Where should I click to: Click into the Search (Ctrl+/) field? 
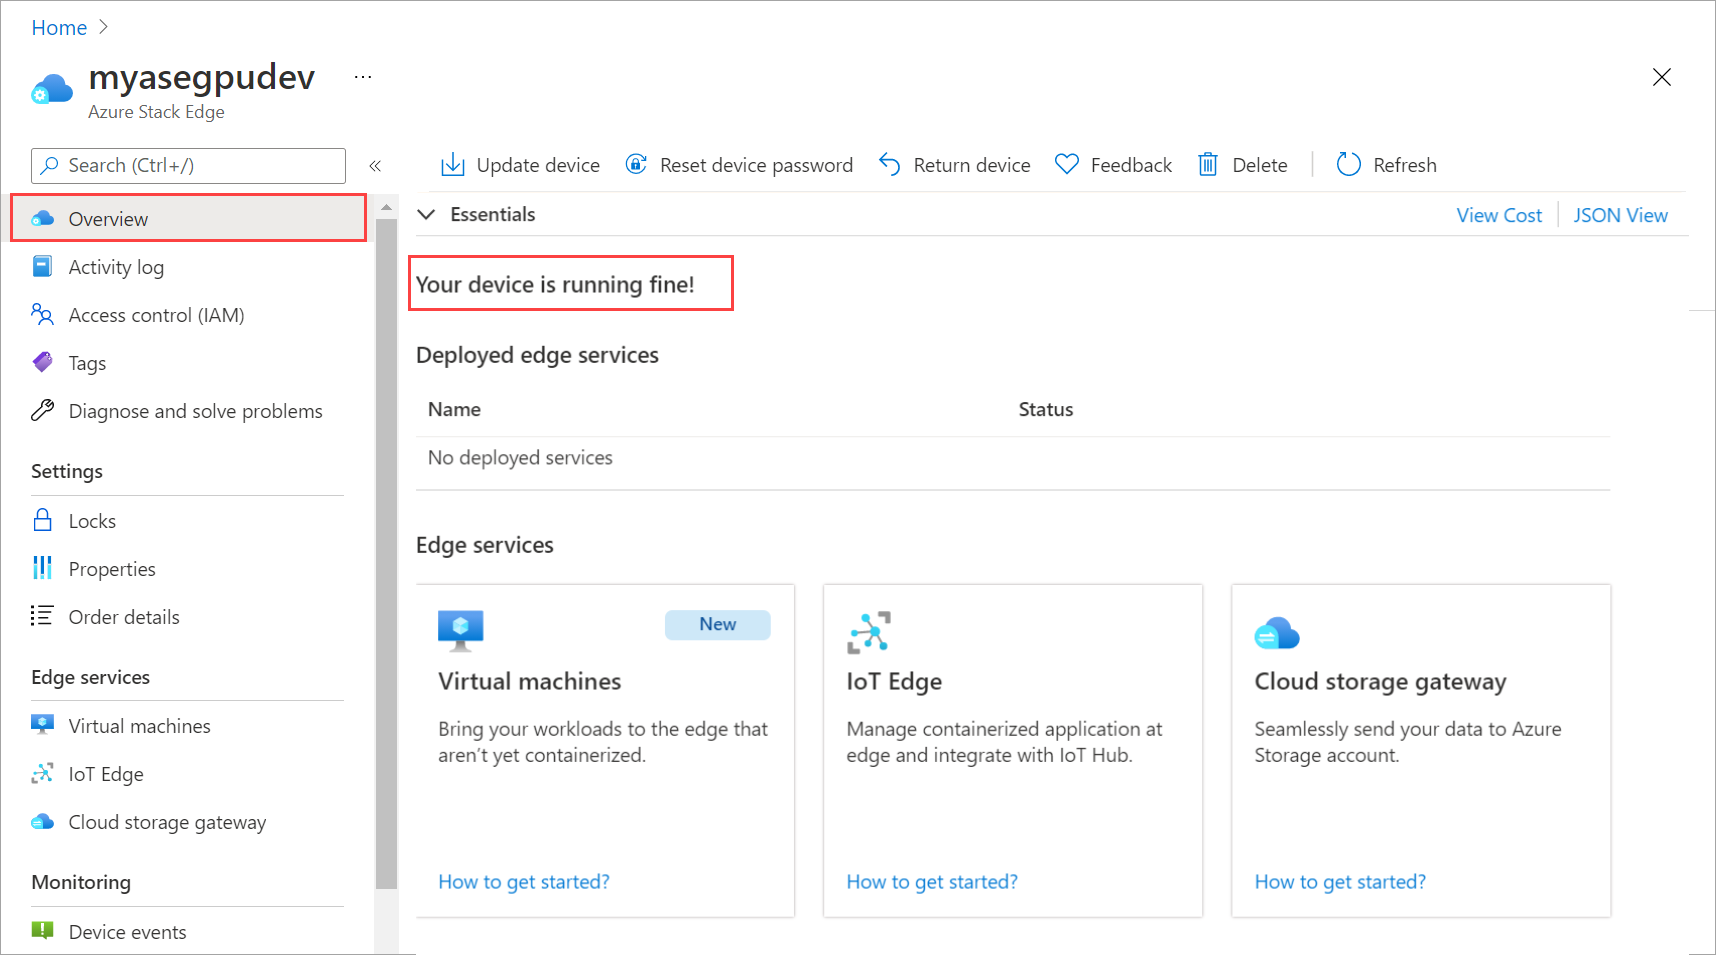[x=189, y=165]
